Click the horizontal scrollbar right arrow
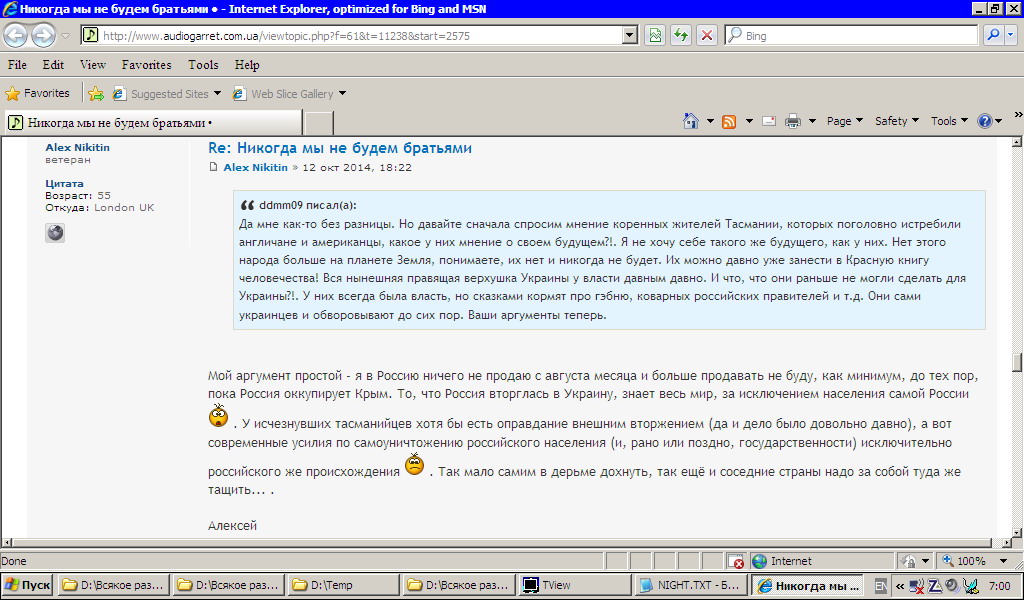 (x=1006, y=543)
